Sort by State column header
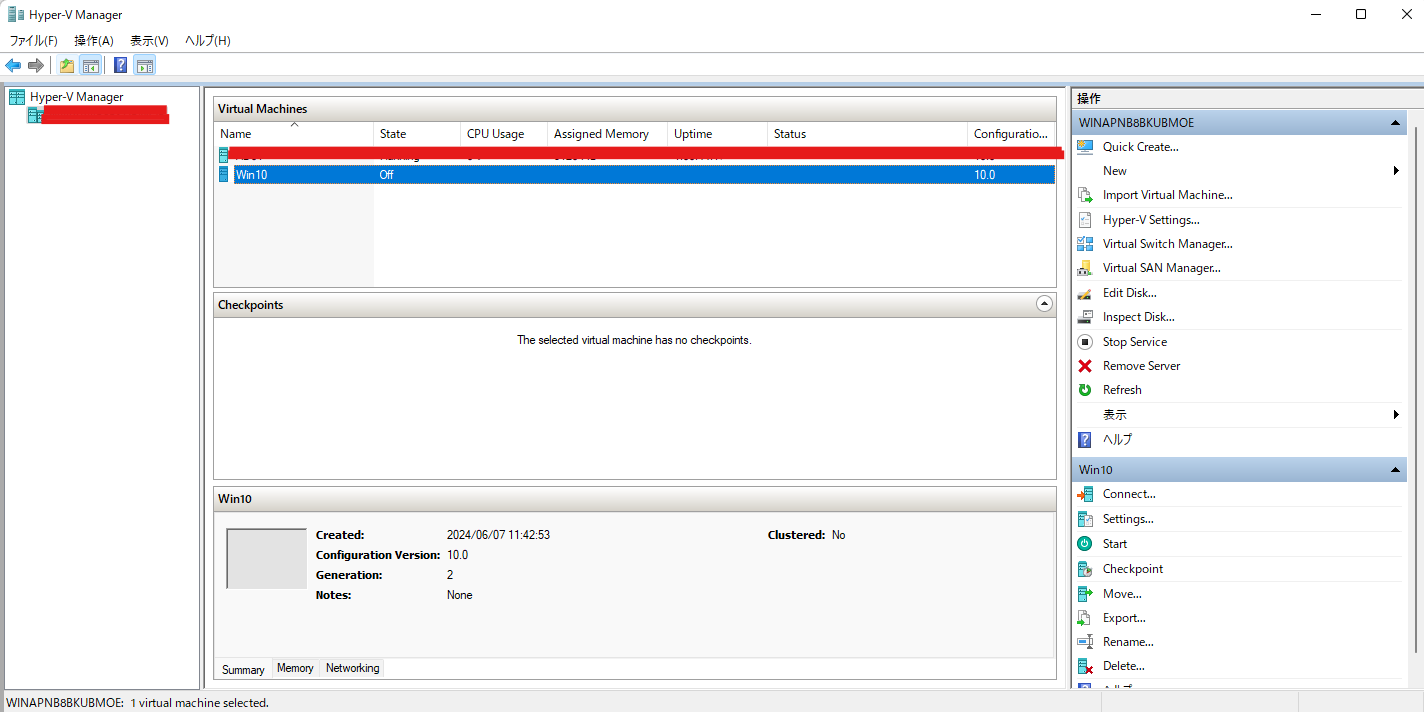 pyautogui.click(x=417, y=134)
